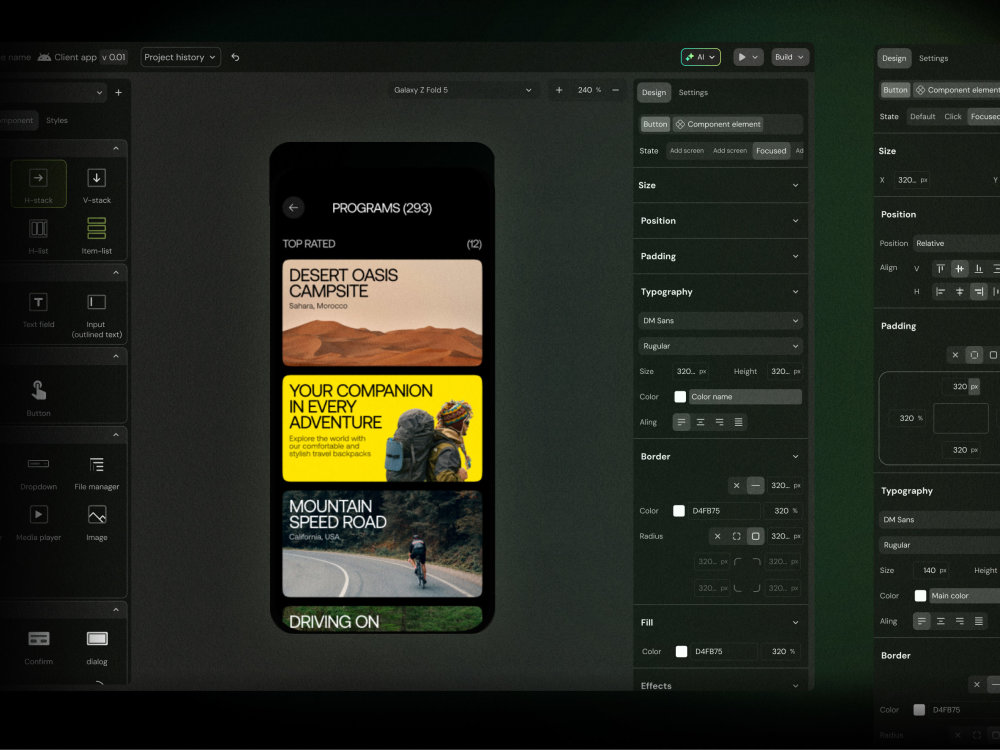Tap the back arrow in the phone preview

point(293,207)
